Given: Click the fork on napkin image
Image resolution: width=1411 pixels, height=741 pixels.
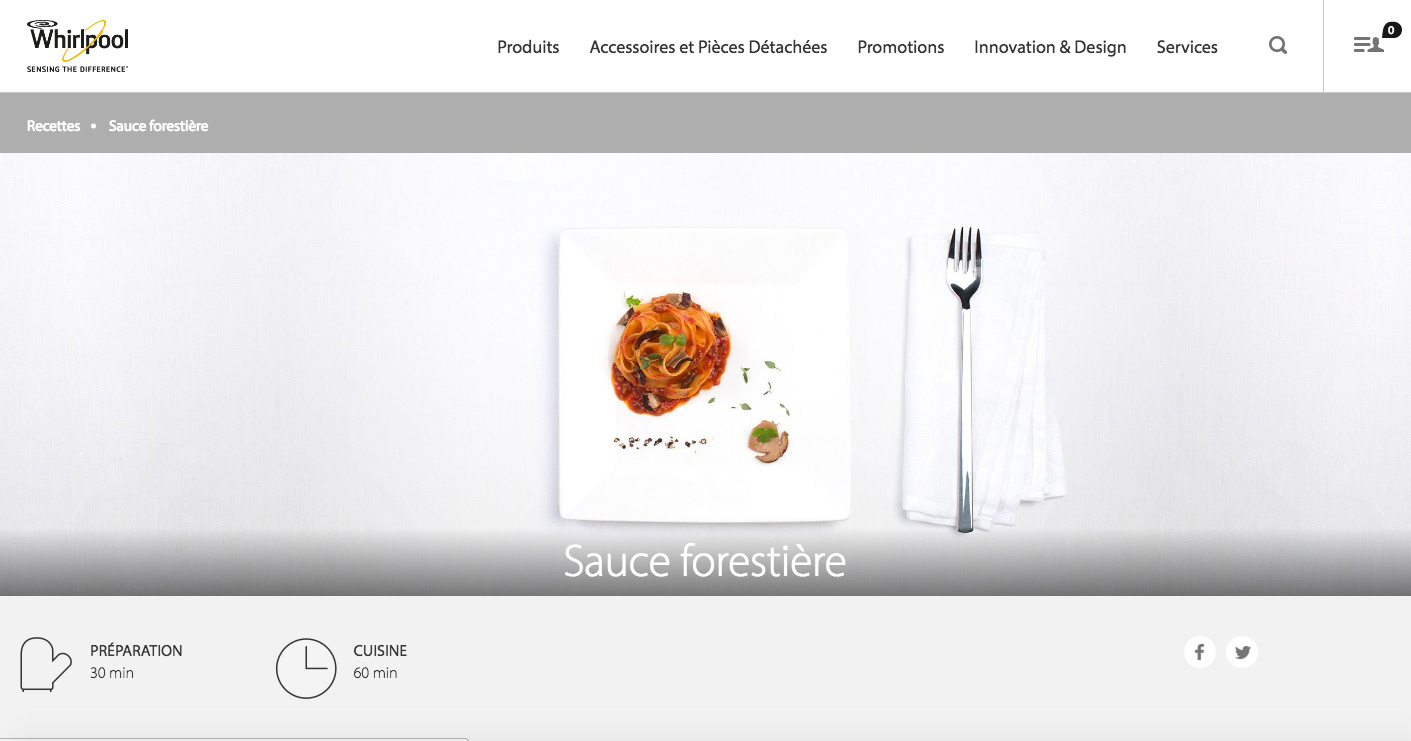Looking at the screenshot, I should tap(981, 380).
